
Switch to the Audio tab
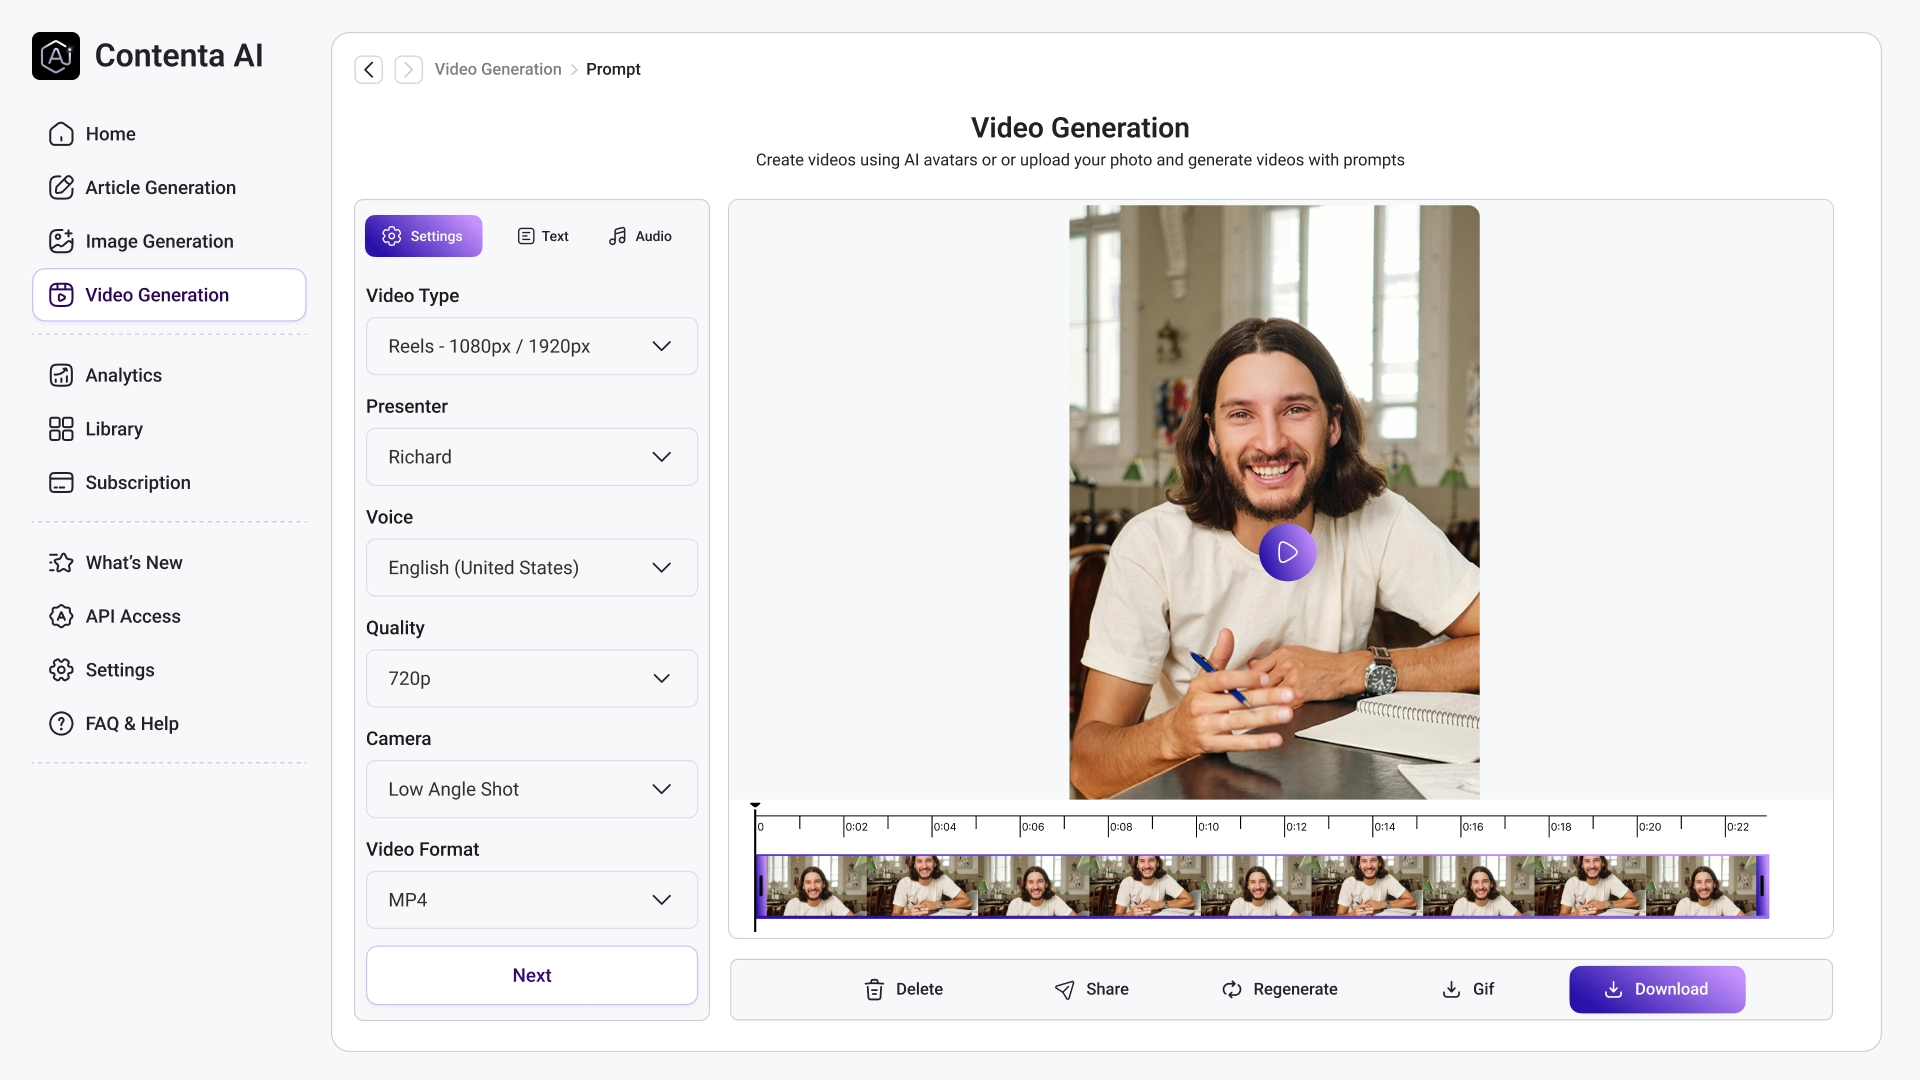(x=640, y=236)
